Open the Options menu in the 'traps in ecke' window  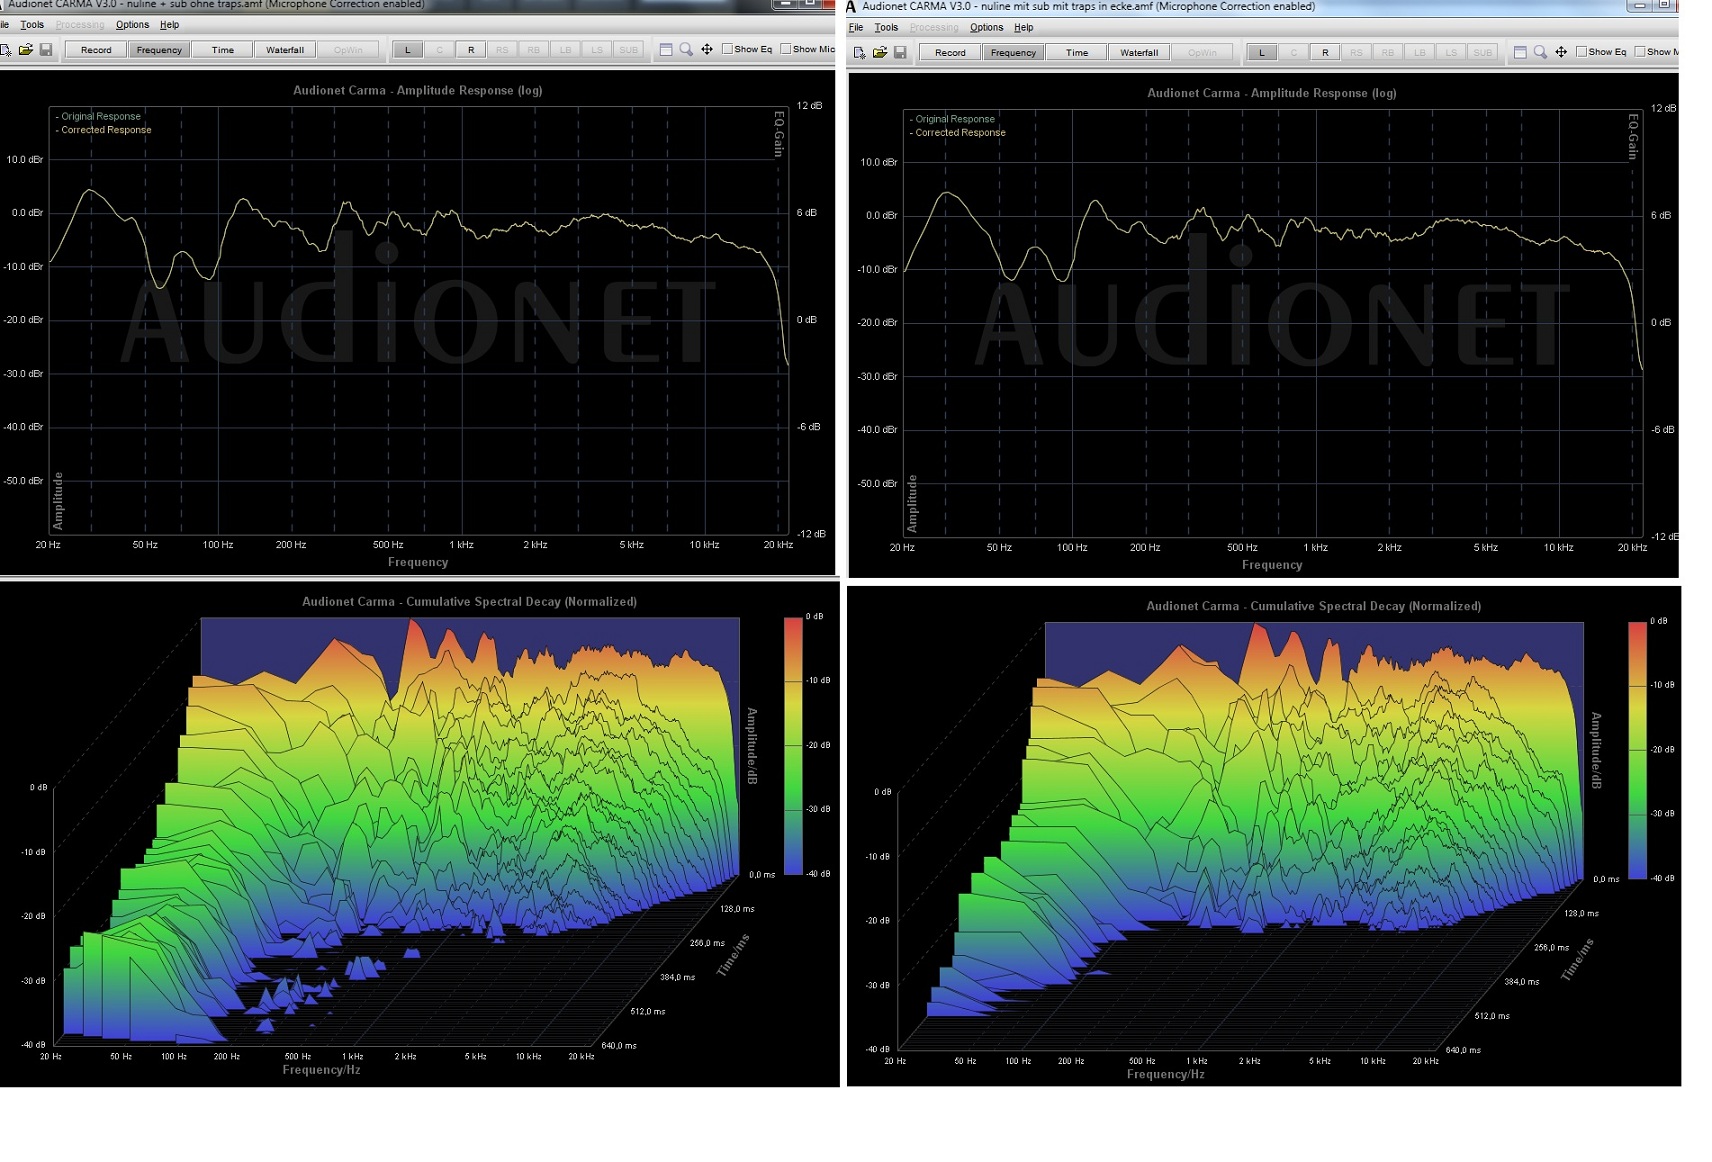coord(986,28)
